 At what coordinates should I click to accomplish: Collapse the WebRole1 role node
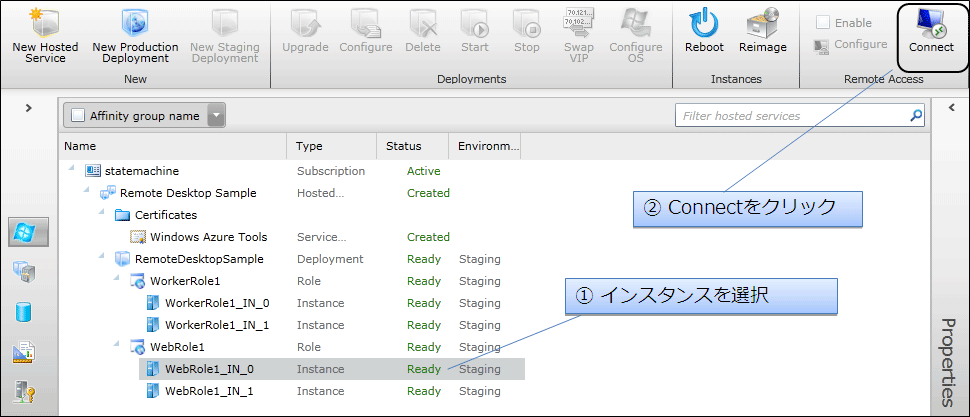(x=116, y=345)
